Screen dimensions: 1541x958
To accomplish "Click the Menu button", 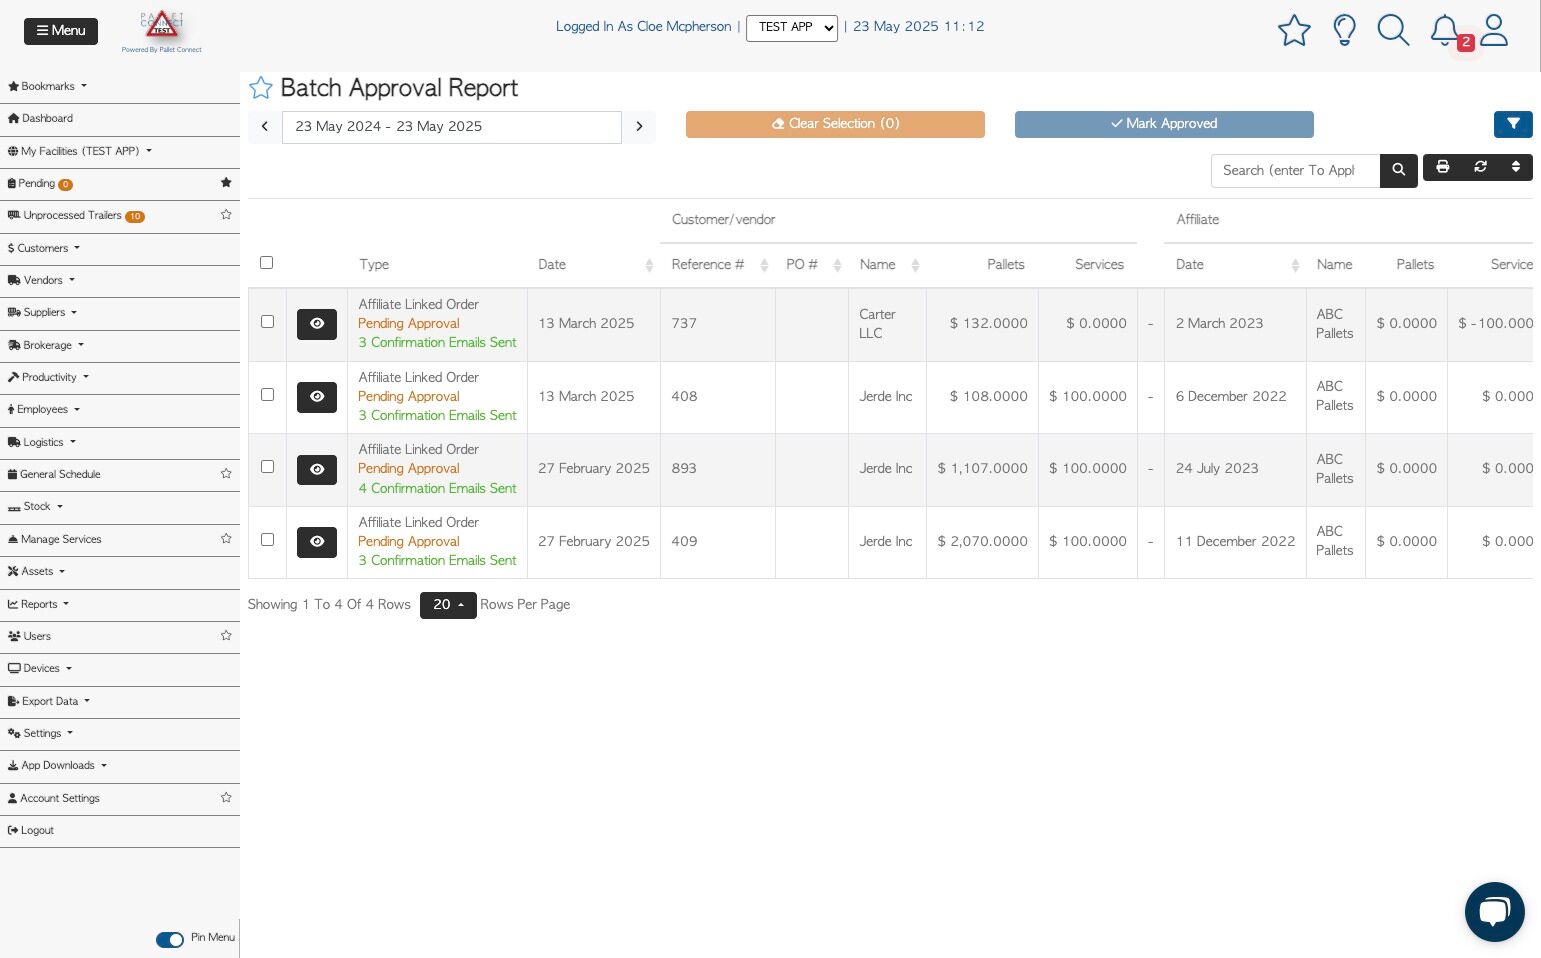I will pyautogui.click(x=61, y=31).
